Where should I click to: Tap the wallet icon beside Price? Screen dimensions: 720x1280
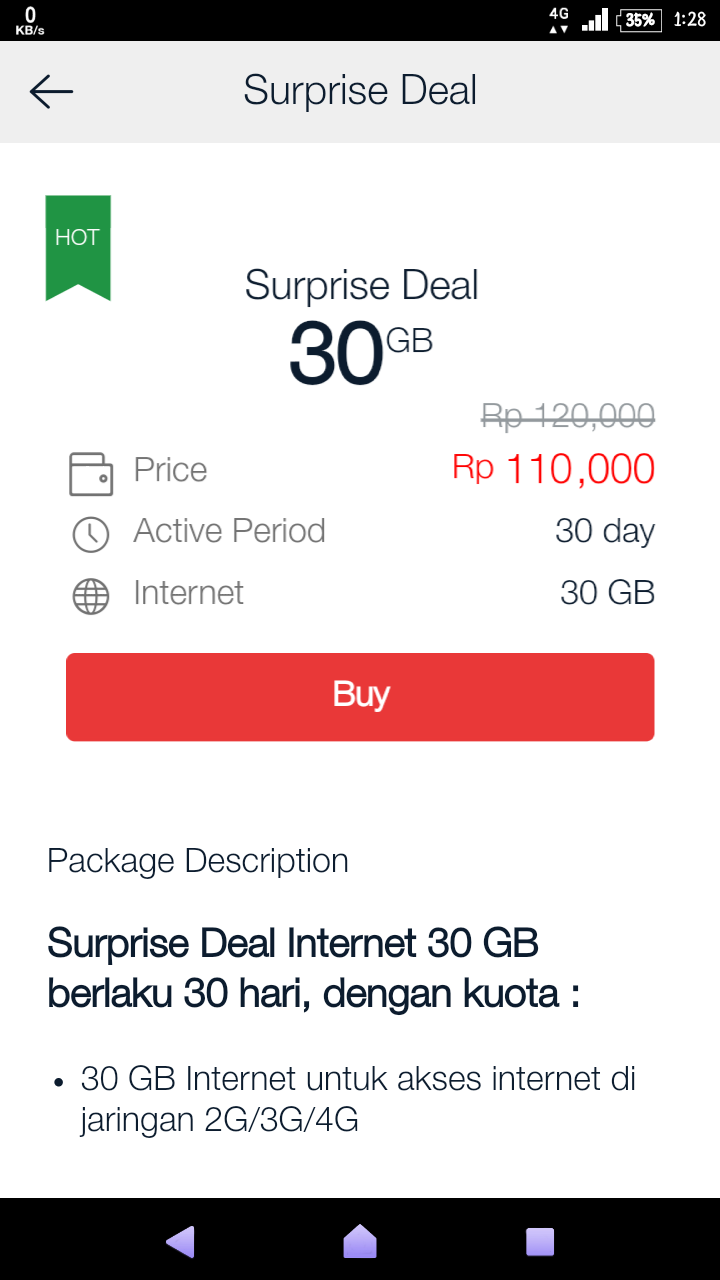pos(91,473)
